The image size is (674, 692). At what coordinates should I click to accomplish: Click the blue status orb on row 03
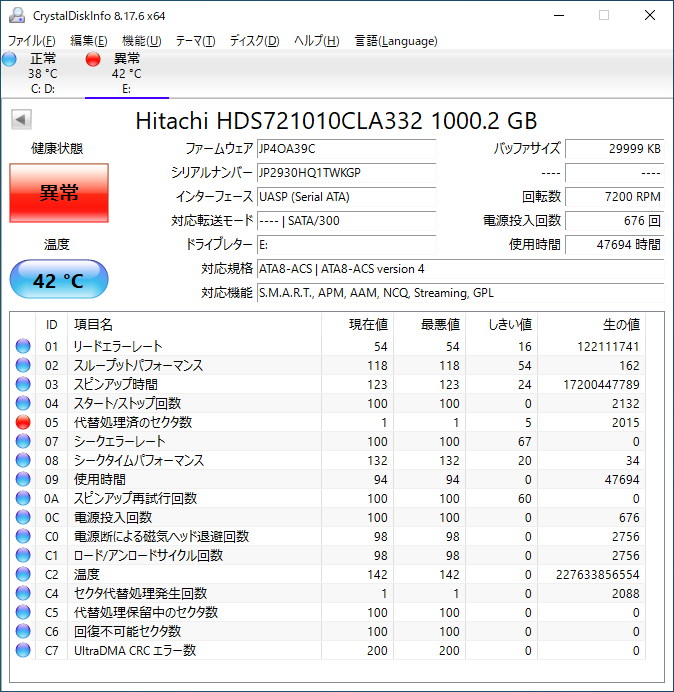23,384
